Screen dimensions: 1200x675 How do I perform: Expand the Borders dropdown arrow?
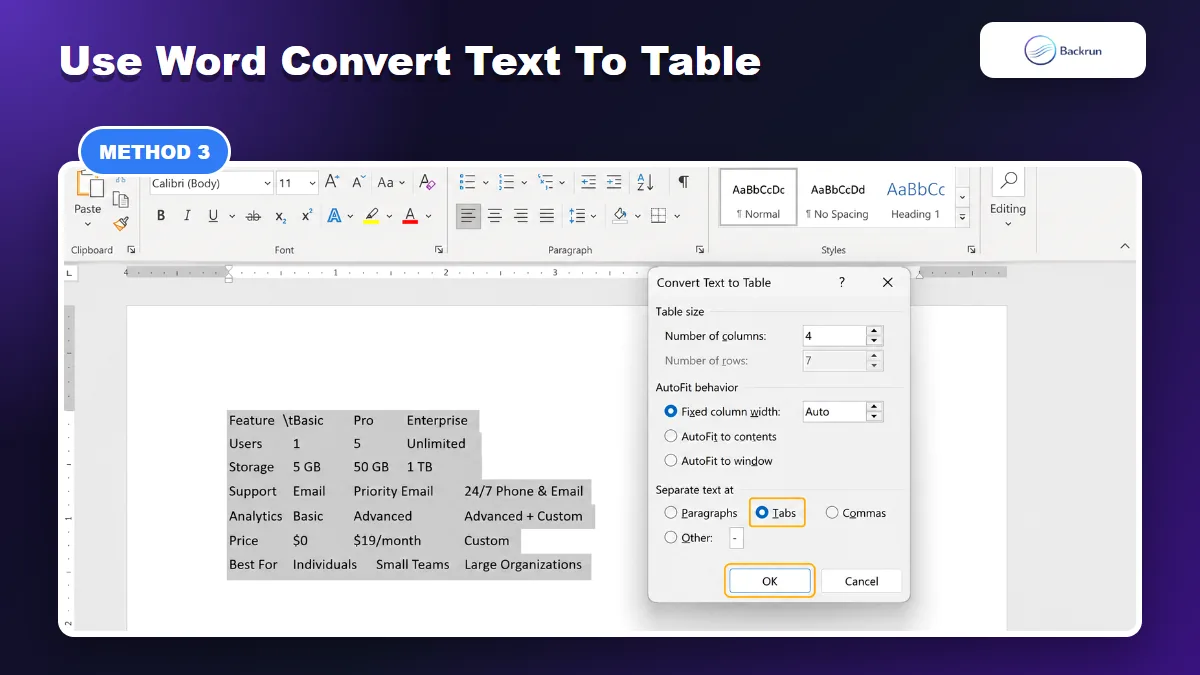[x=677, y=215]
